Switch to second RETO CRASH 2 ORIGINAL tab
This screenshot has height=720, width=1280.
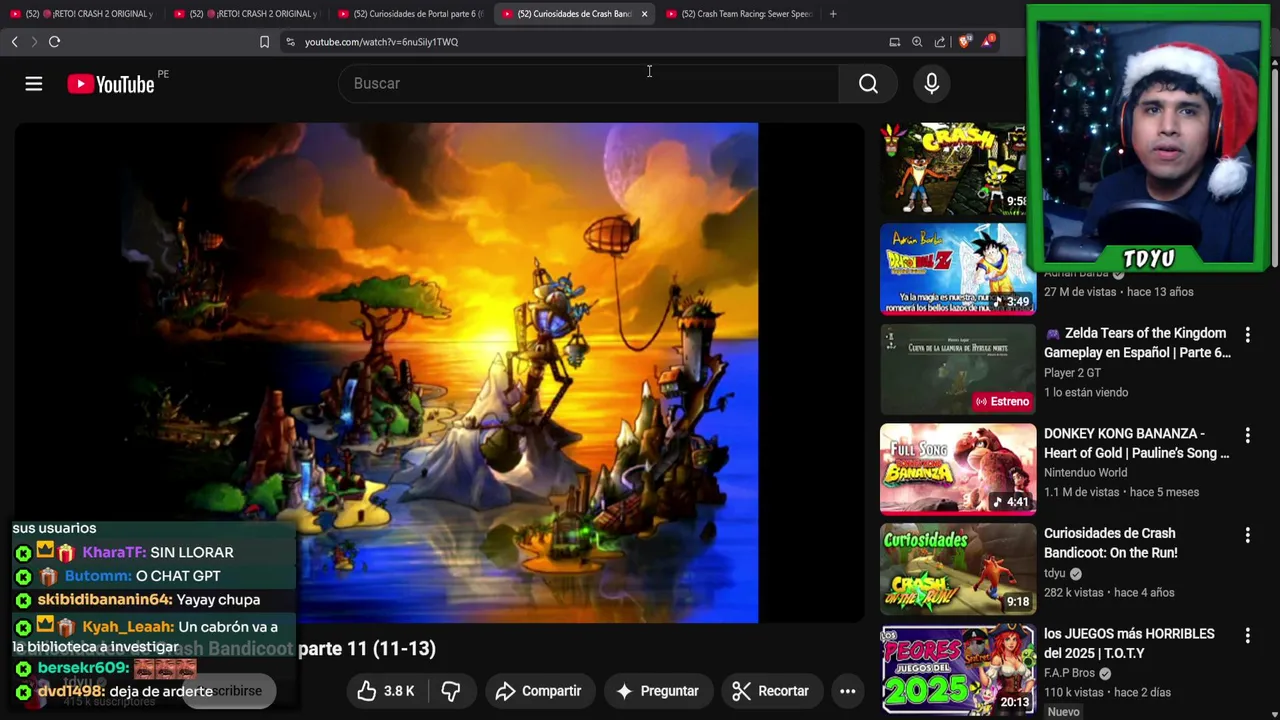[x=245, y=14]
